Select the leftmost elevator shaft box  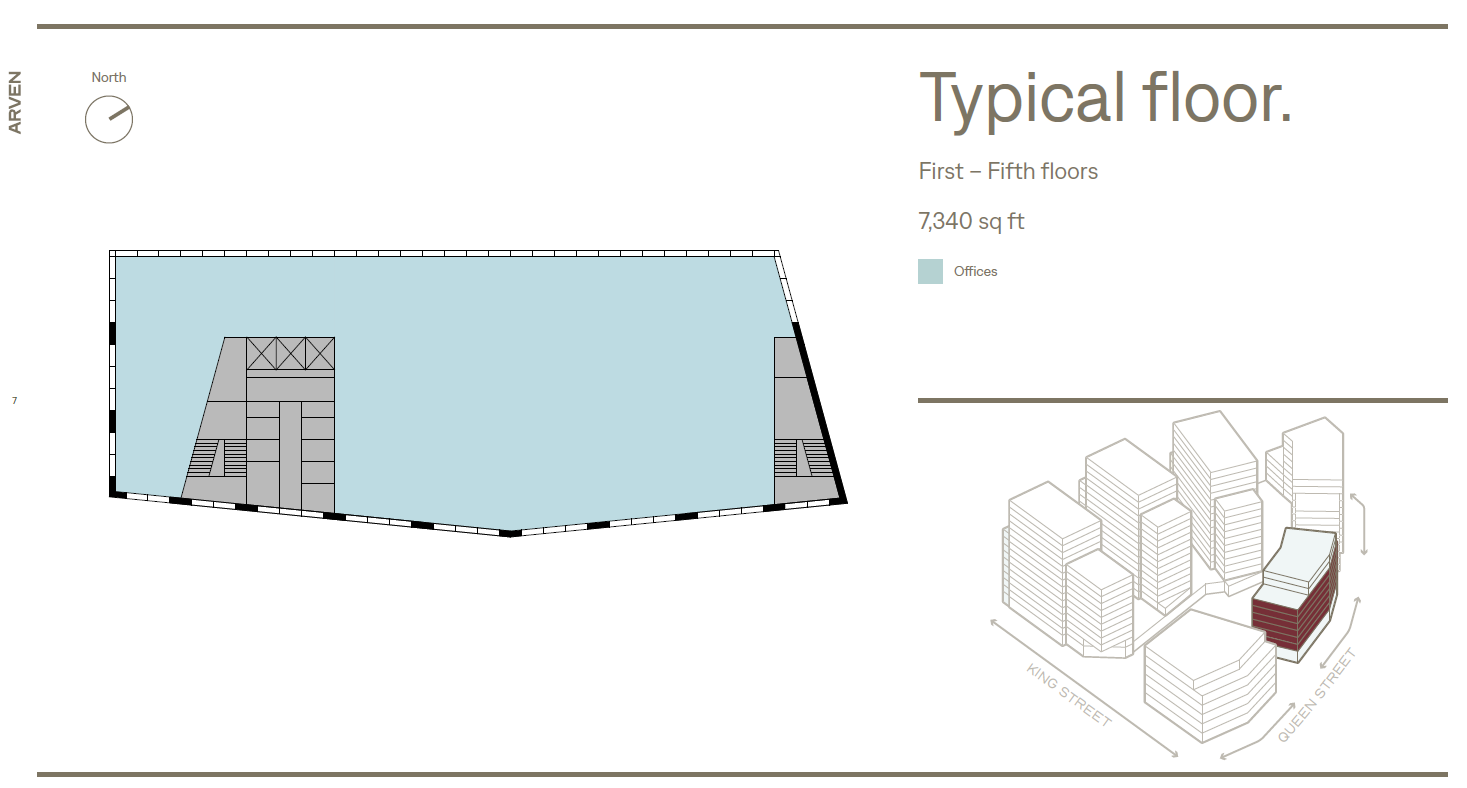point(261,353)
